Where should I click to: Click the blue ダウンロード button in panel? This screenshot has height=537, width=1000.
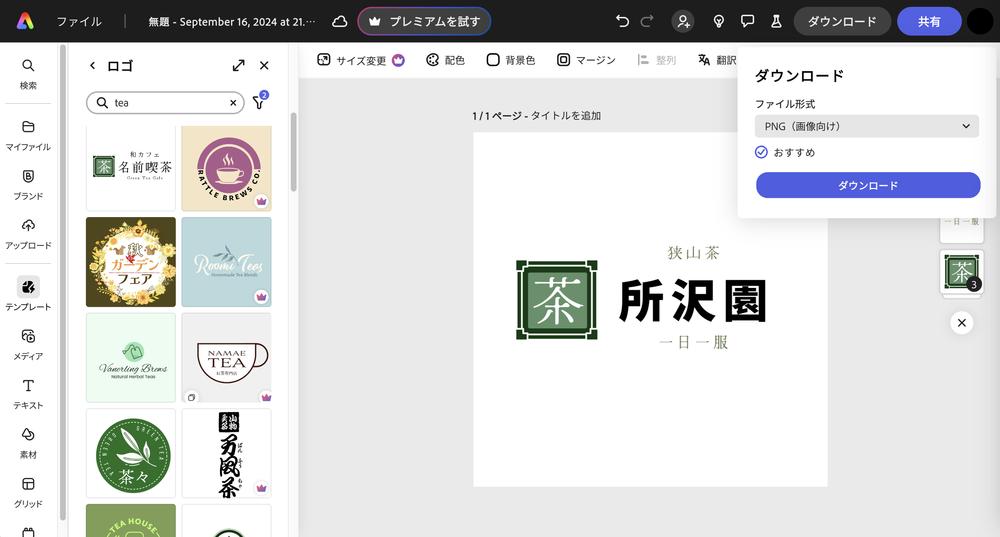pos(868,186)
